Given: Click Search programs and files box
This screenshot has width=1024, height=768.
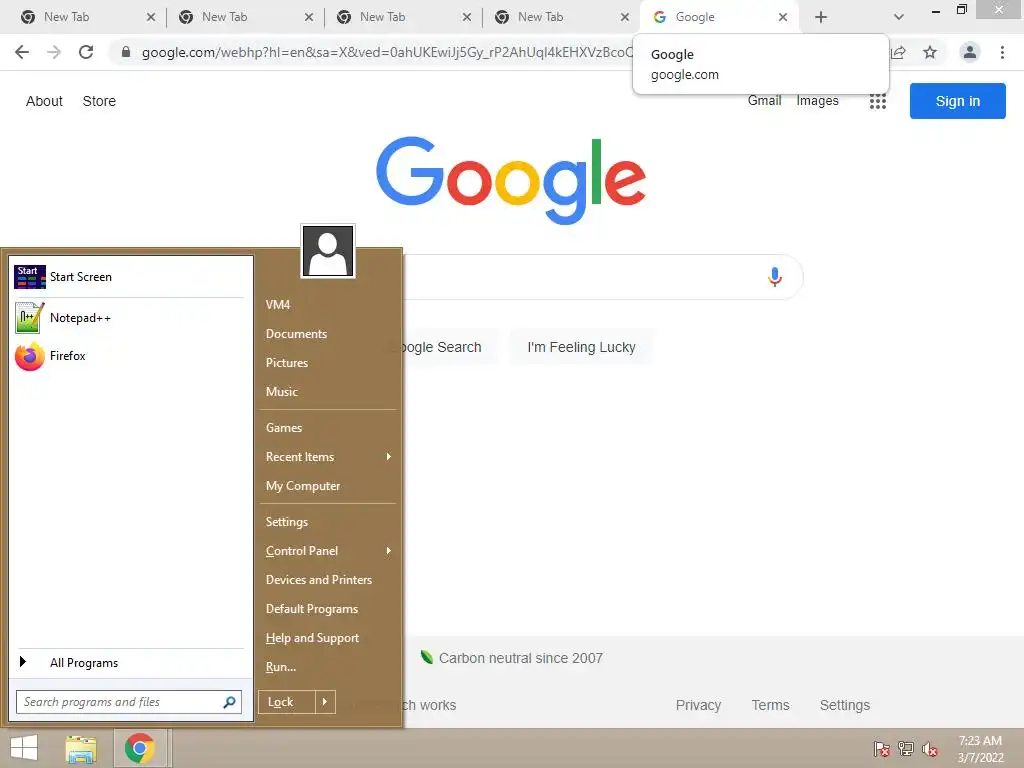Looking at the screenshot, I should 129,702.
